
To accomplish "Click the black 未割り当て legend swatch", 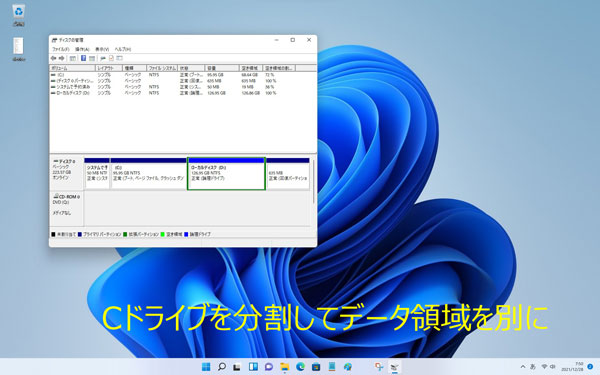I will click(x=54, y=234).
